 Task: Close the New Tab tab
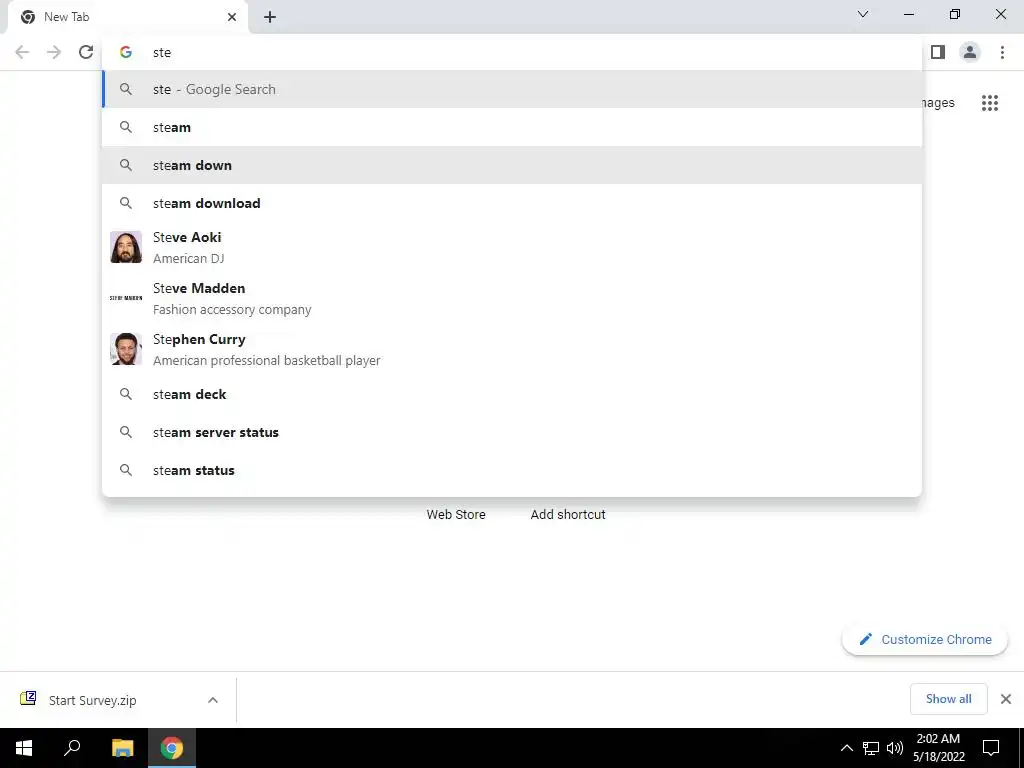pos(232,17)
